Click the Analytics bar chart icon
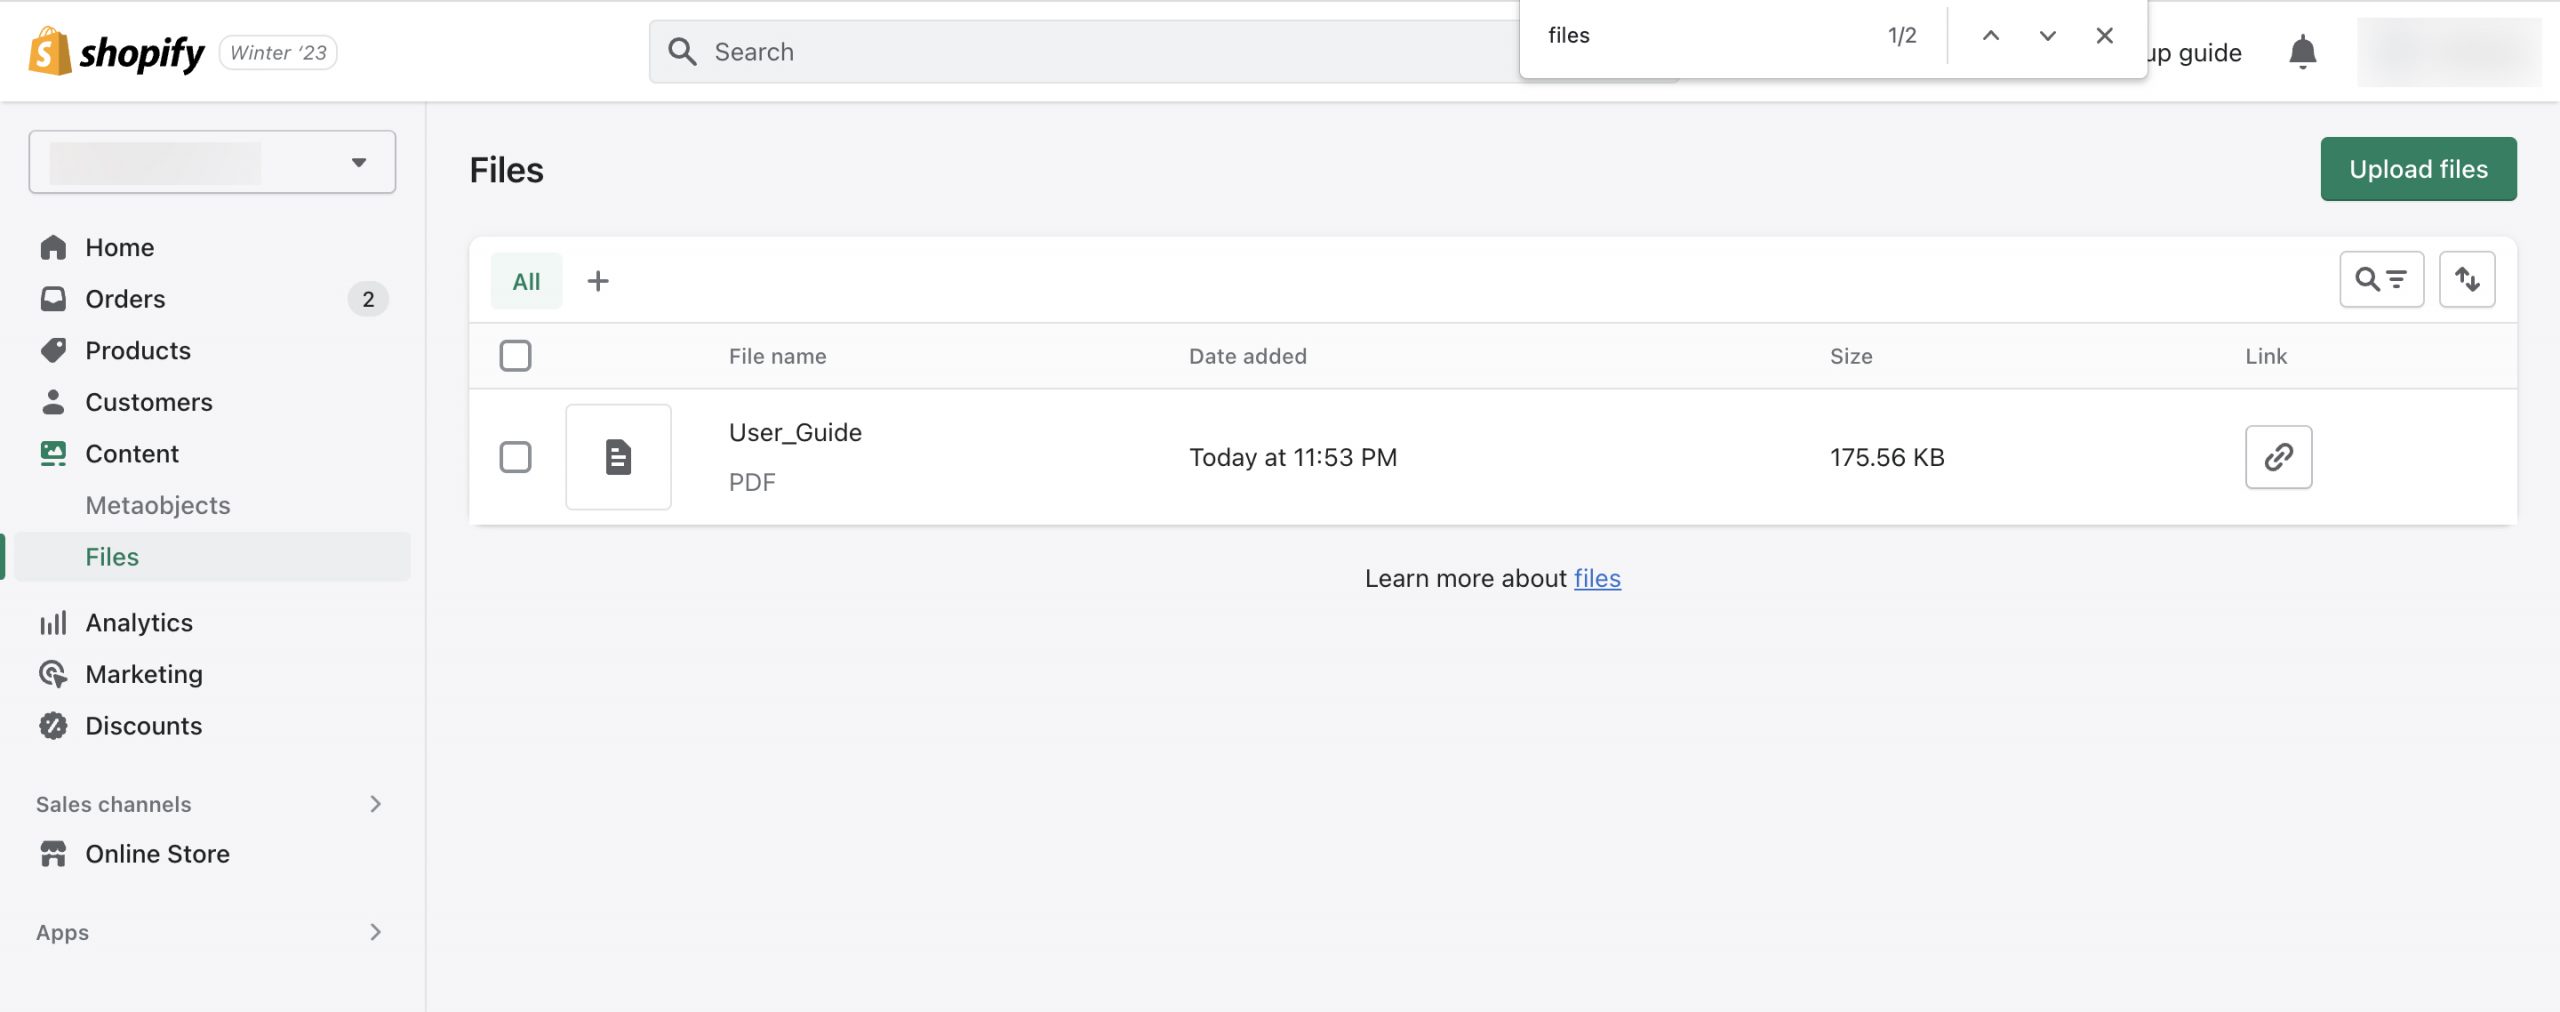This screenshot has width=2560, height=1012. coord(55,622)
